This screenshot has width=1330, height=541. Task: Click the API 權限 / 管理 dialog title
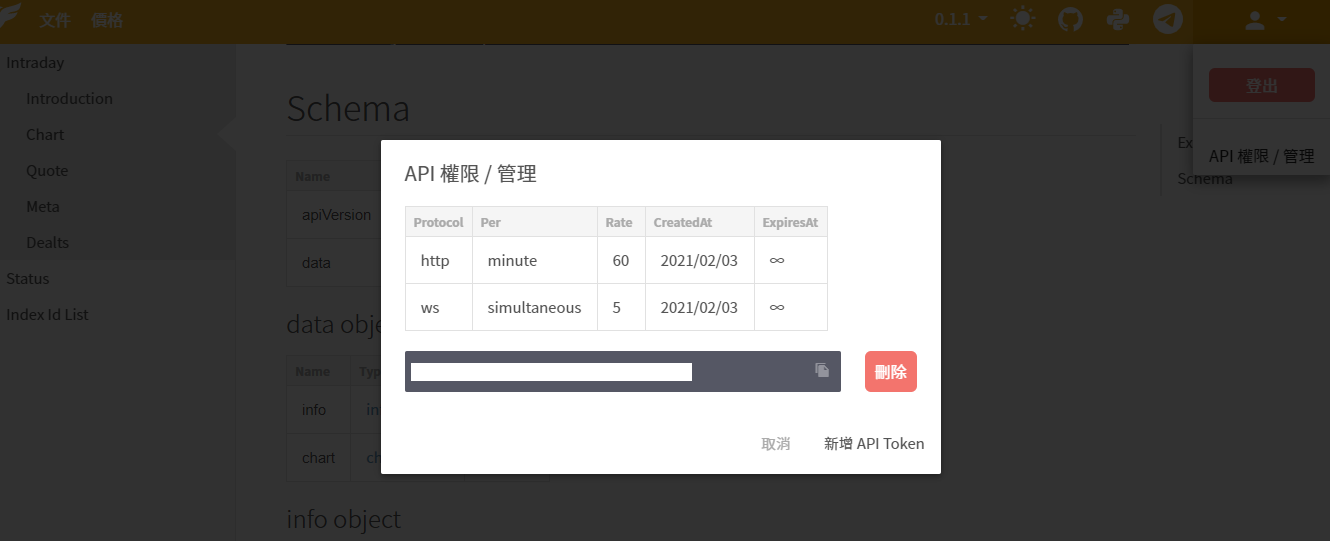(x=470, y=174)
